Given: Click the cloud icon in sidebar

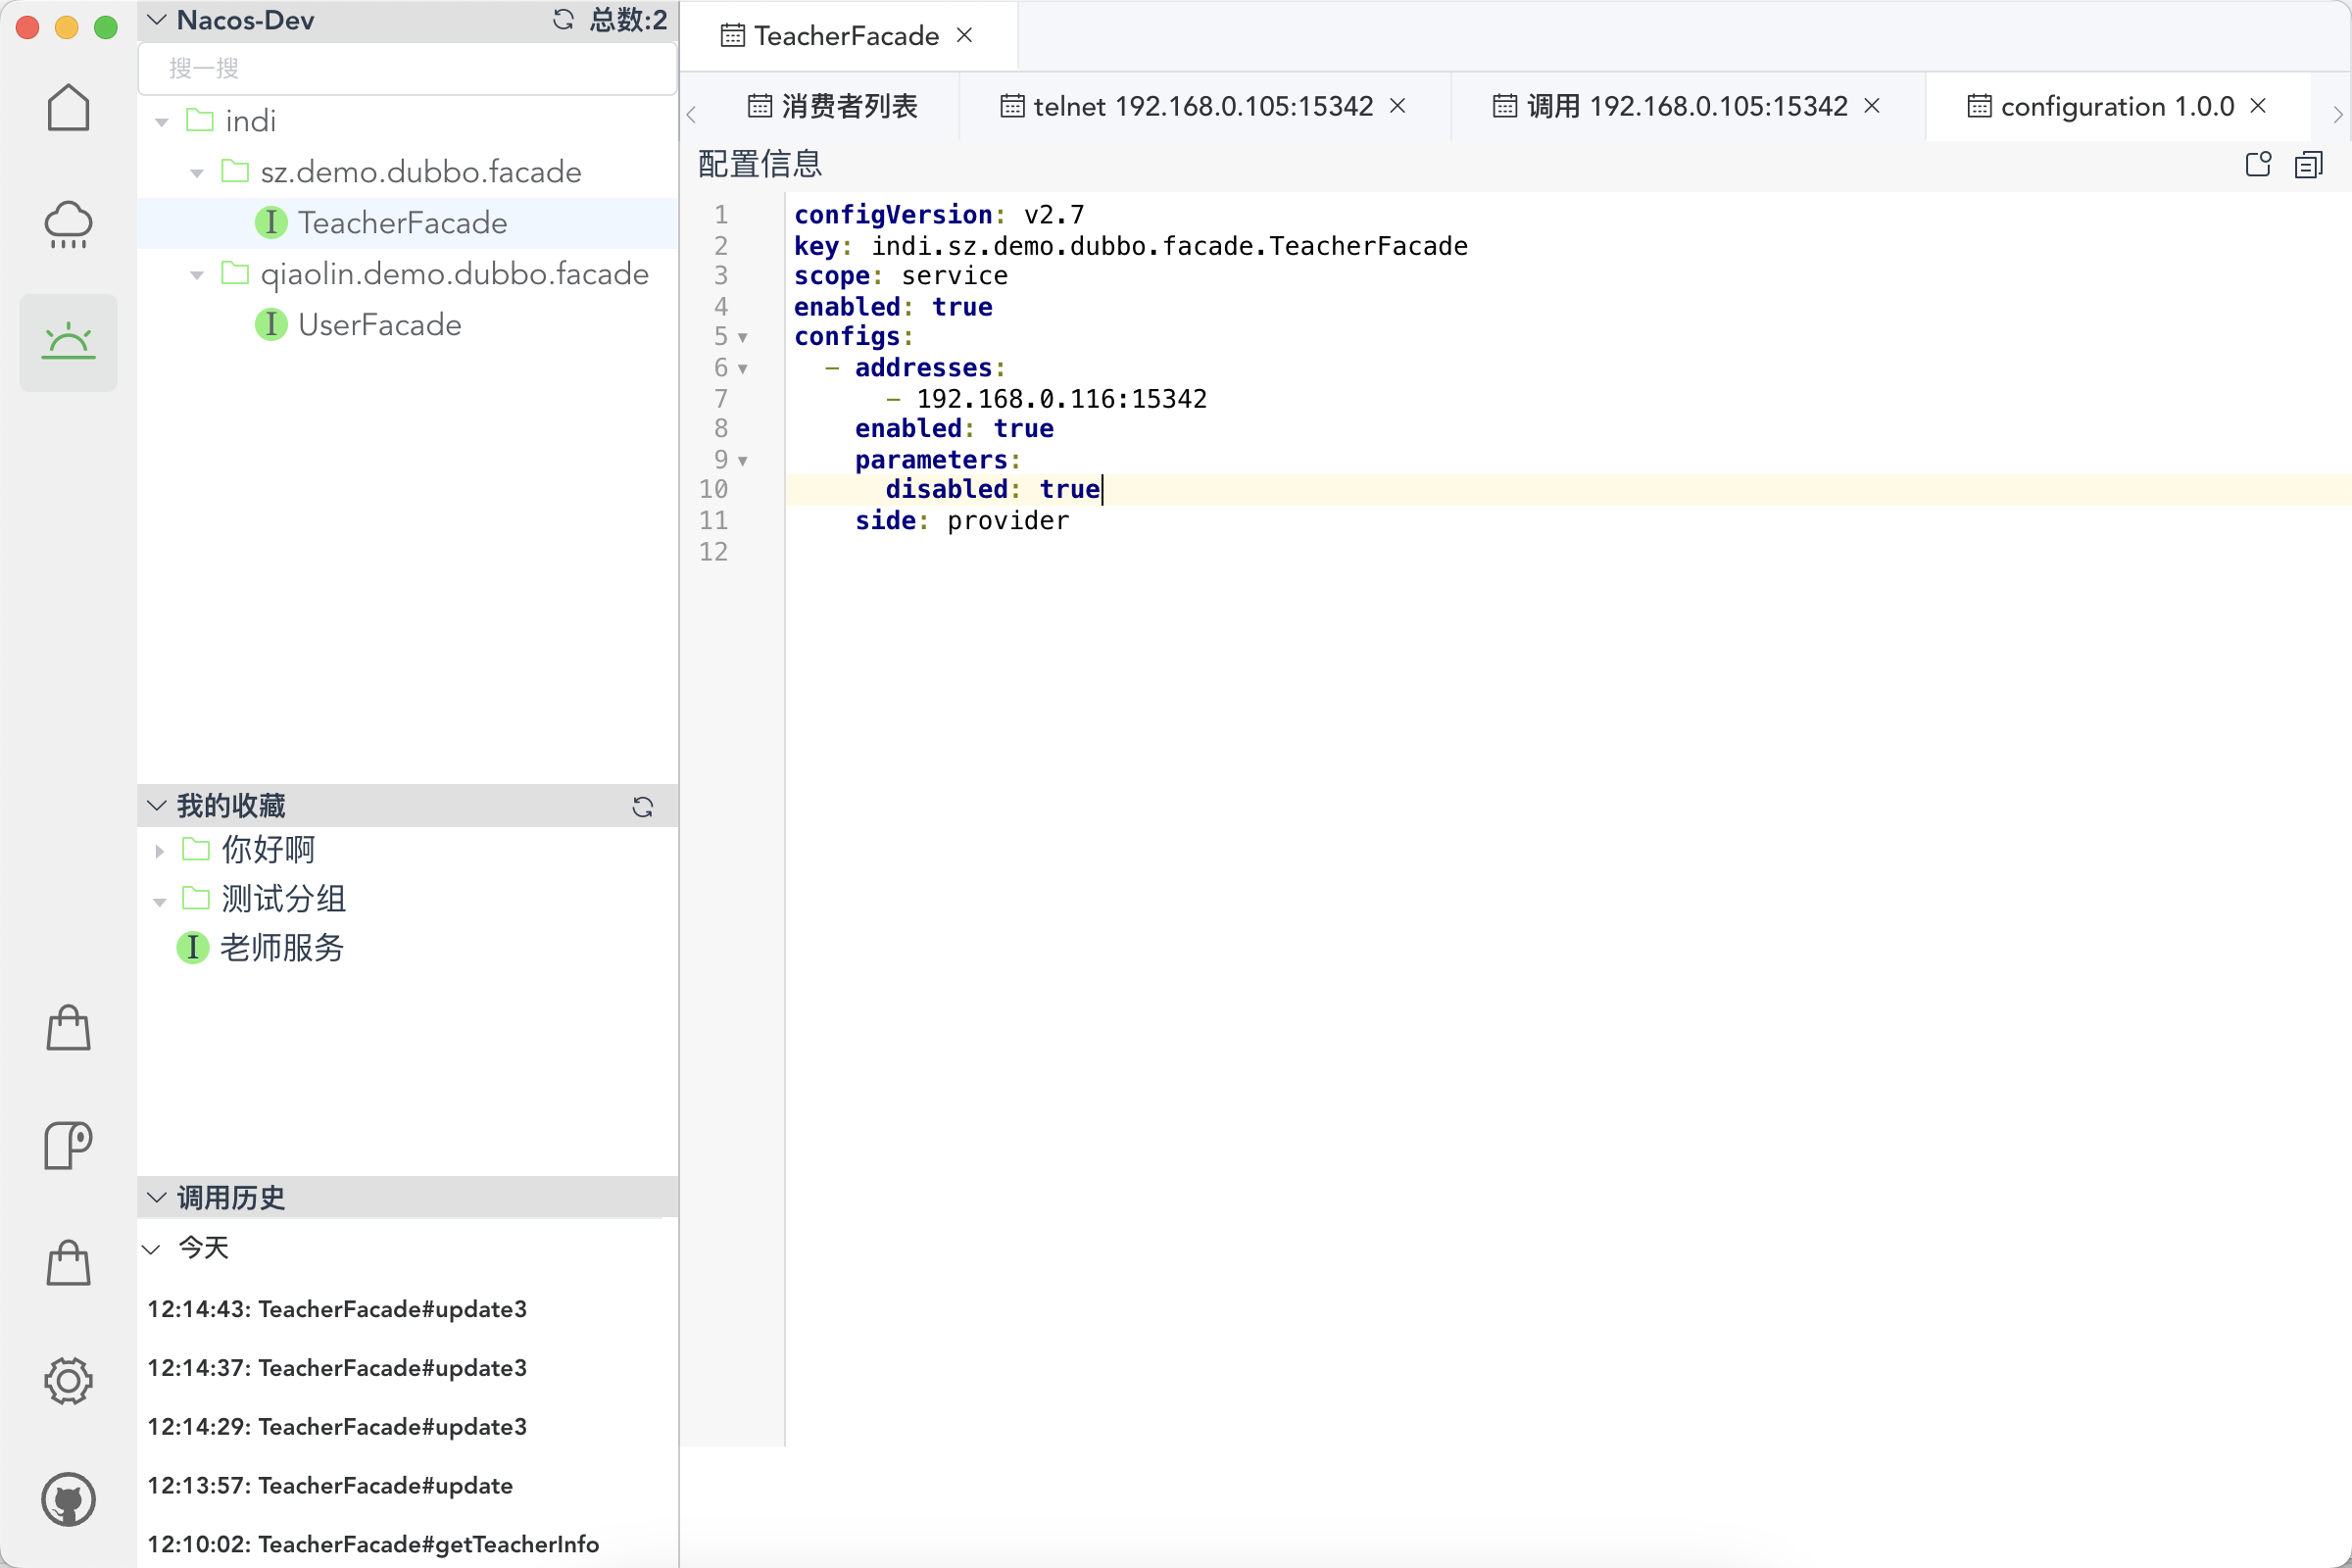Looking at the screenshot, I should (x=68, y=225).
